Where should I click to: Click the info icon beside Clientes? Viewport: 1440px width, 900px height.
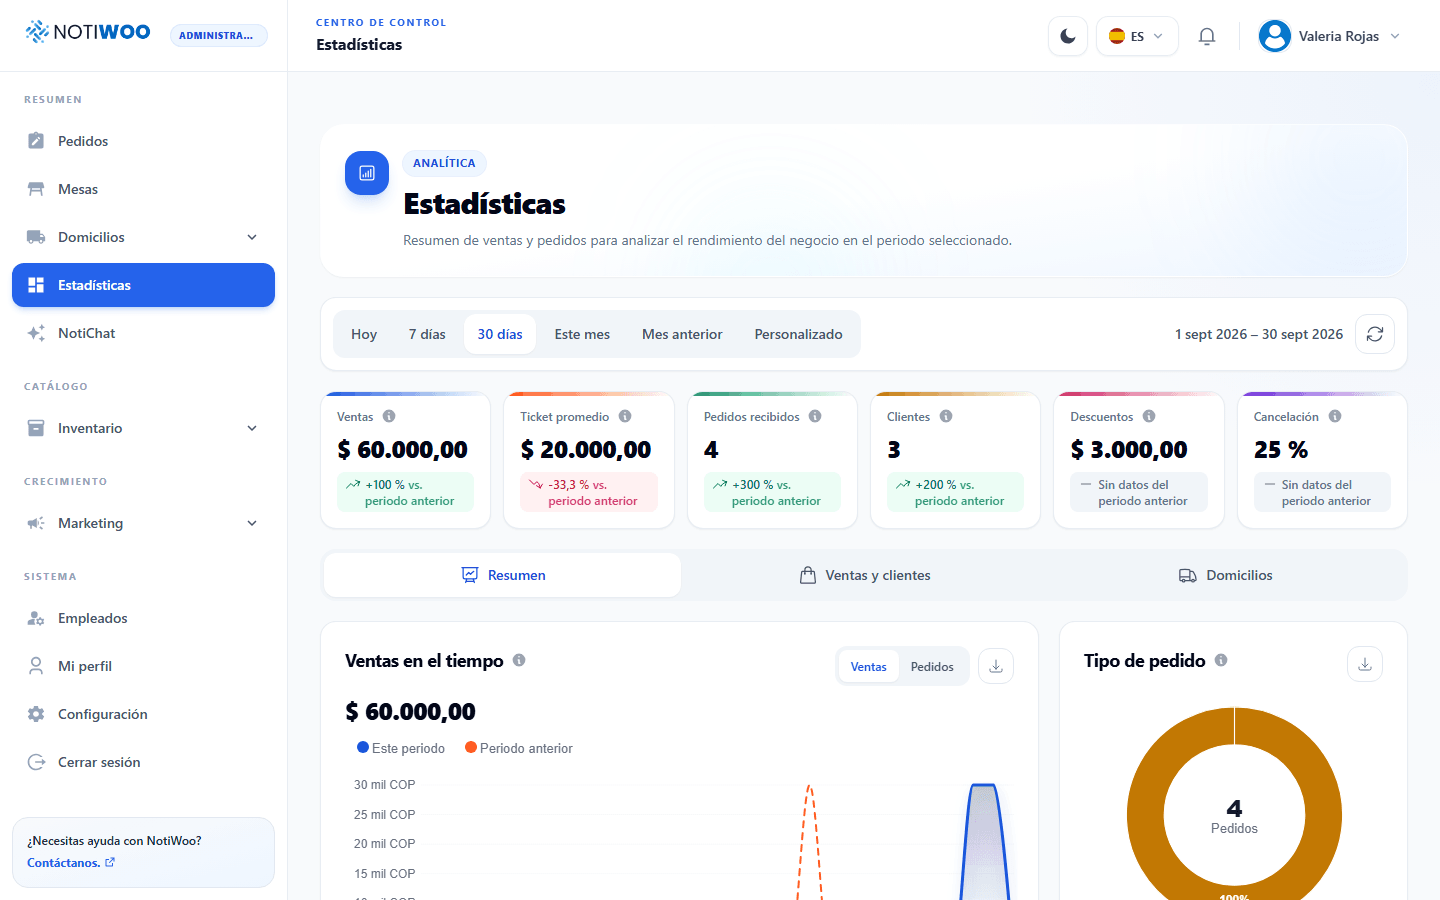(946, 416)
